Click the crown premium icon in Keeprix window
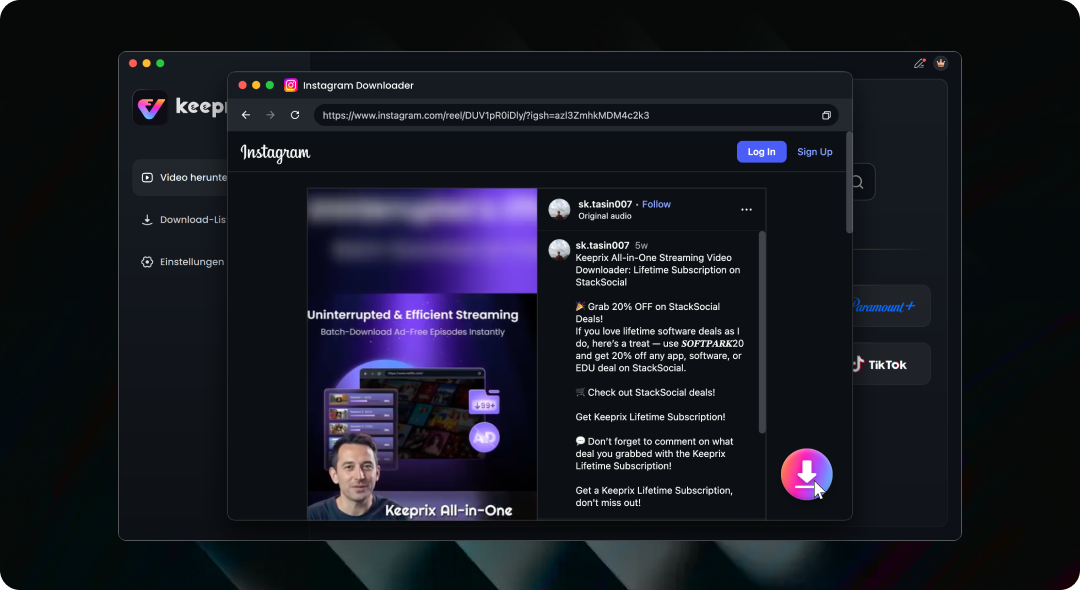The width and height of the screenshot is (1080, 590). pos(941,63)
